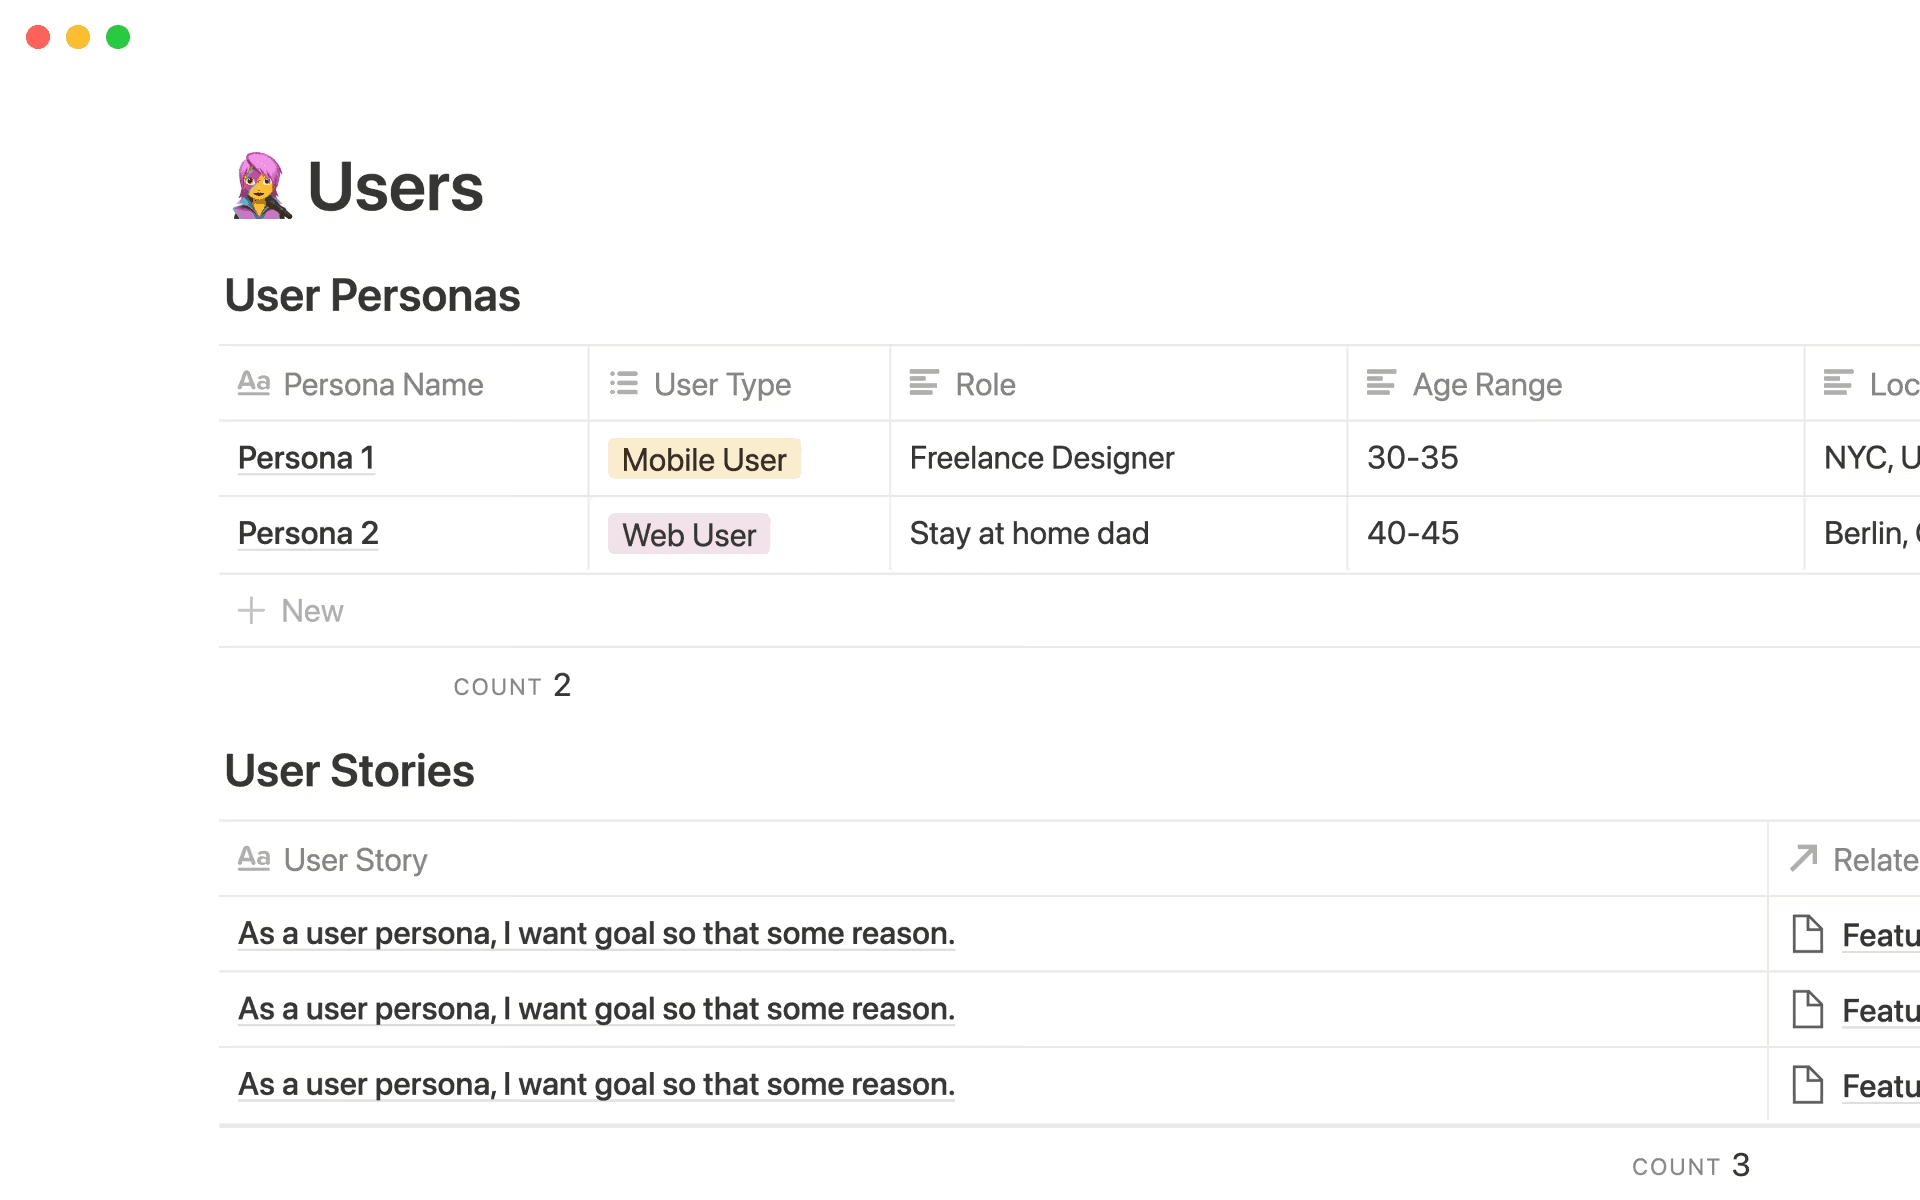Screen dimensions: 1920x1200
Task: Add a row with the New button
Action: 290,610
